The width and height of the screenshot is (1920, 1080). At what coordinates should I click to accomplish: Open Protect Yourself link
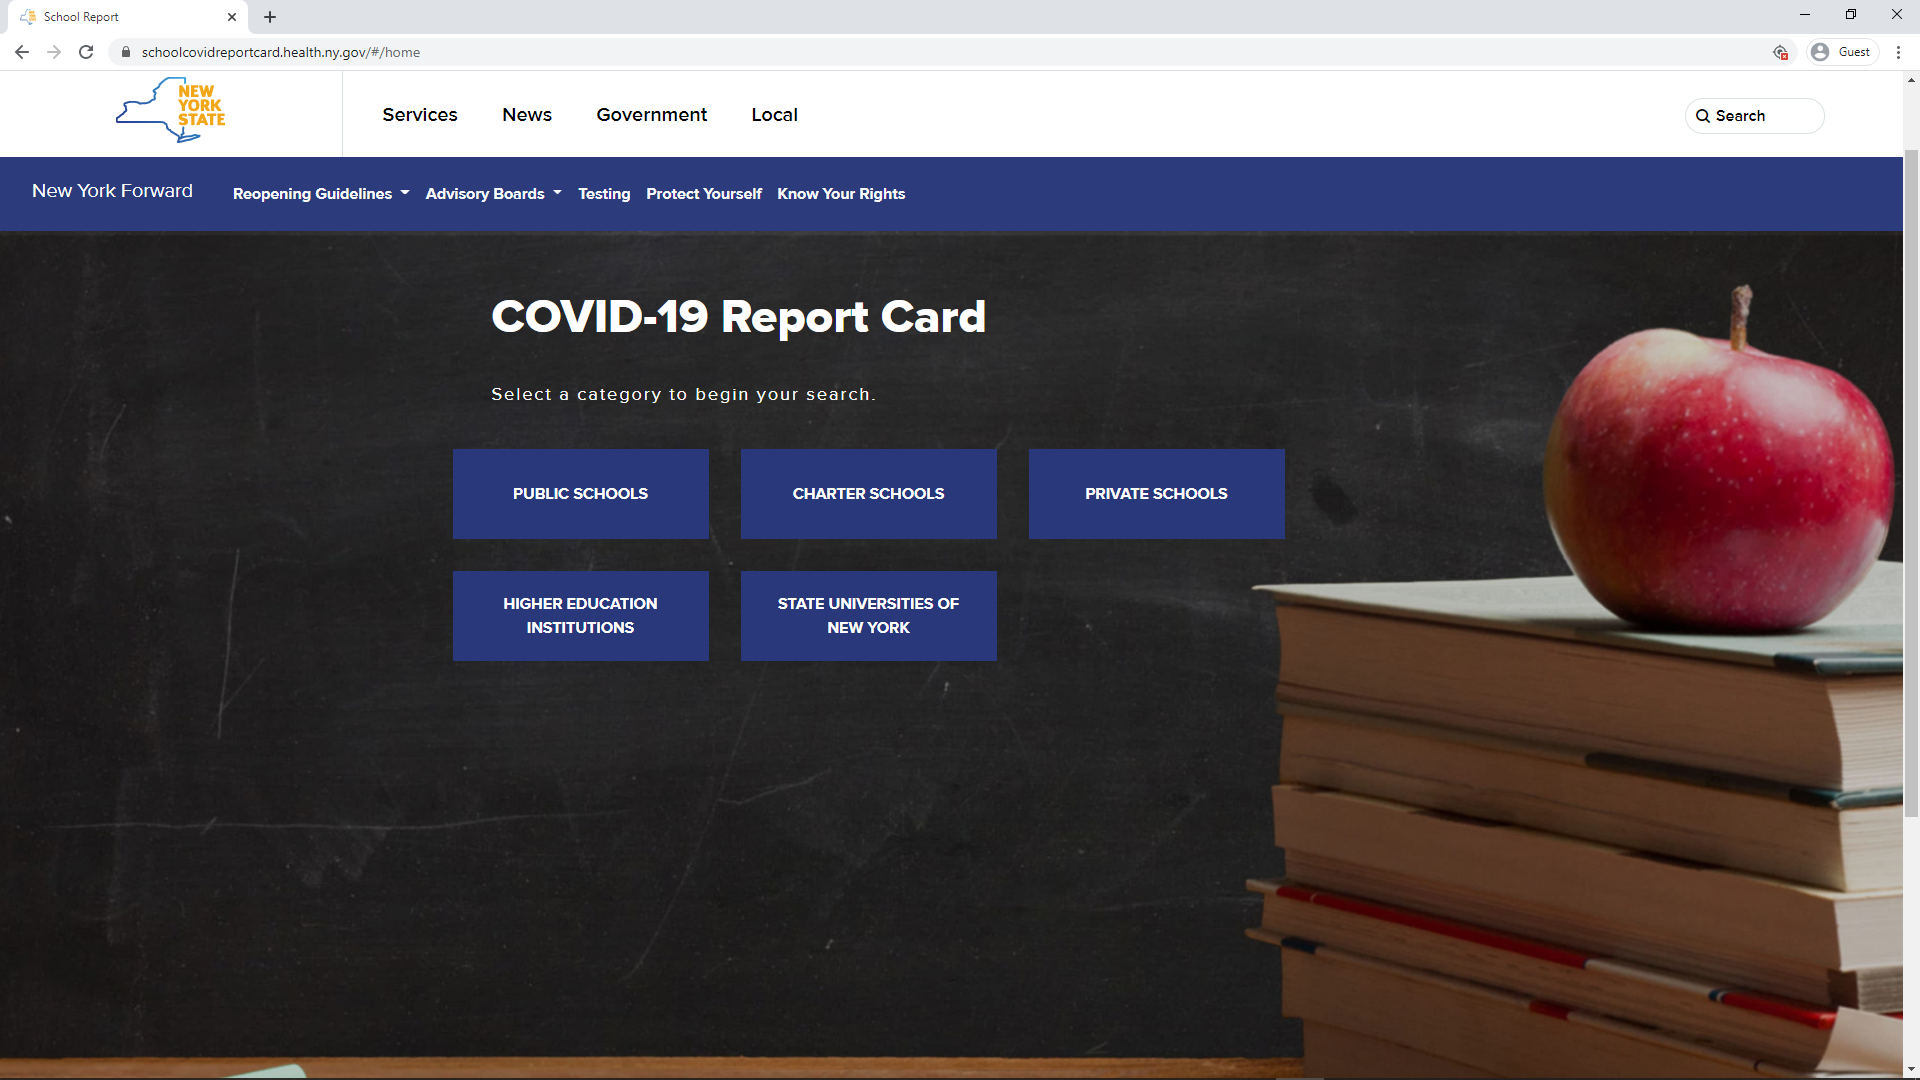(704, 194)
